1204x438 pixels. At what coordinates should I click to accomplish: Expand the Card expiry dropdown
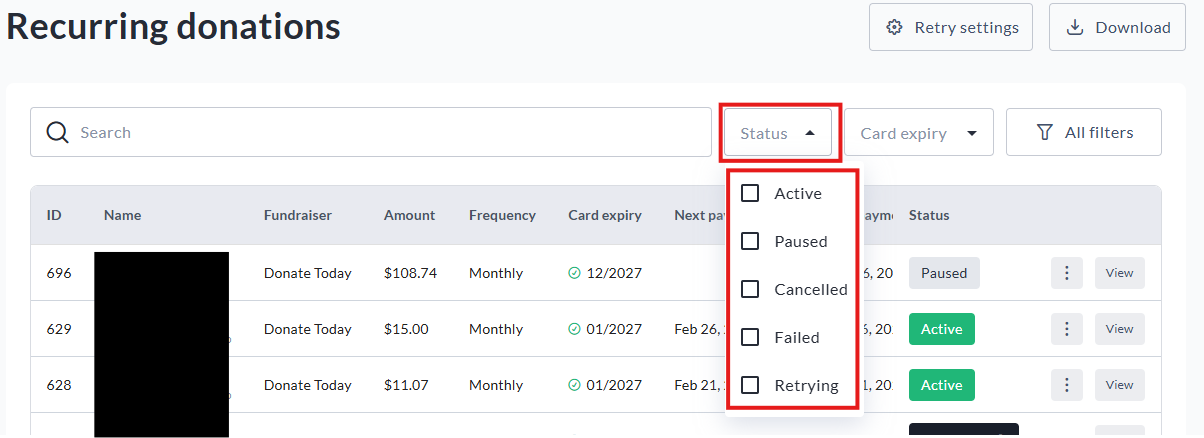tap(918, 133)
